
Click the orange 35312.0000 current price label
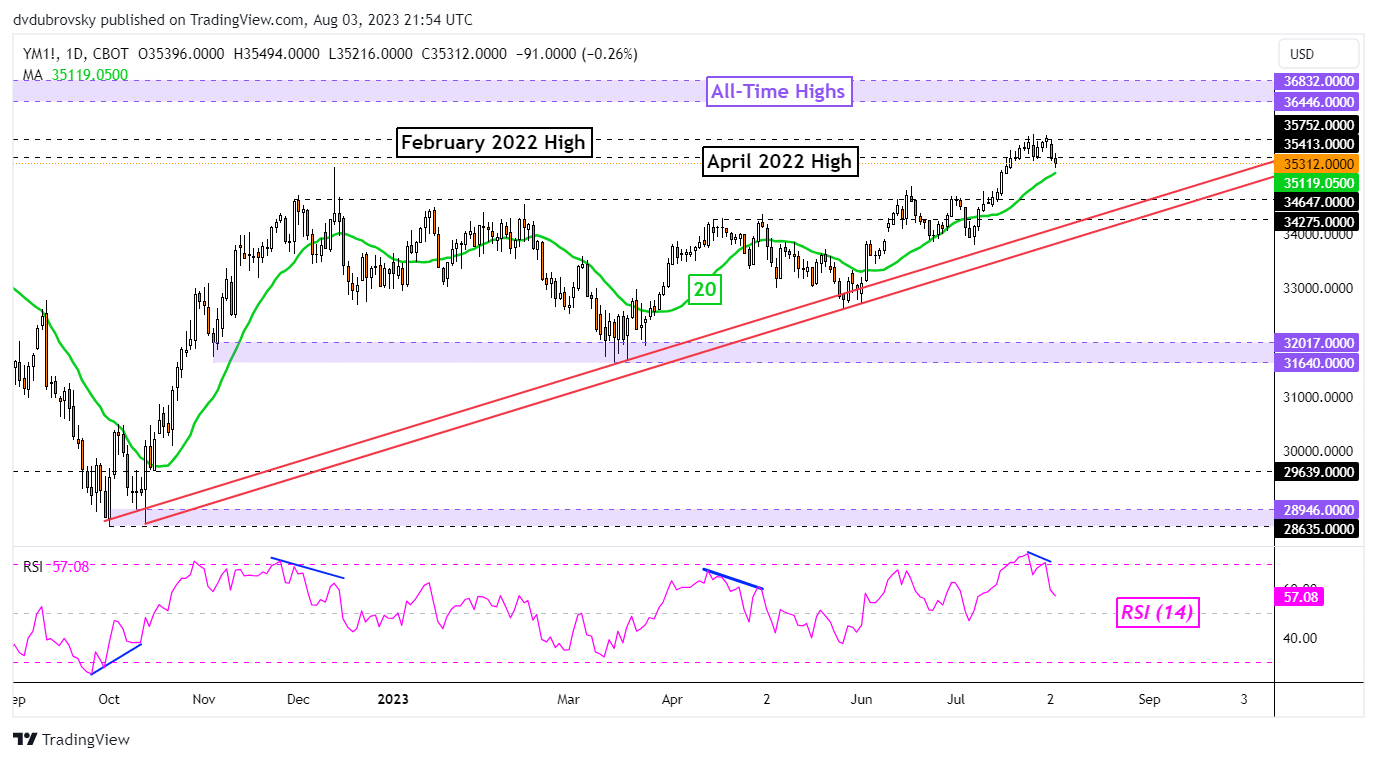click(x=1318, y=163)
